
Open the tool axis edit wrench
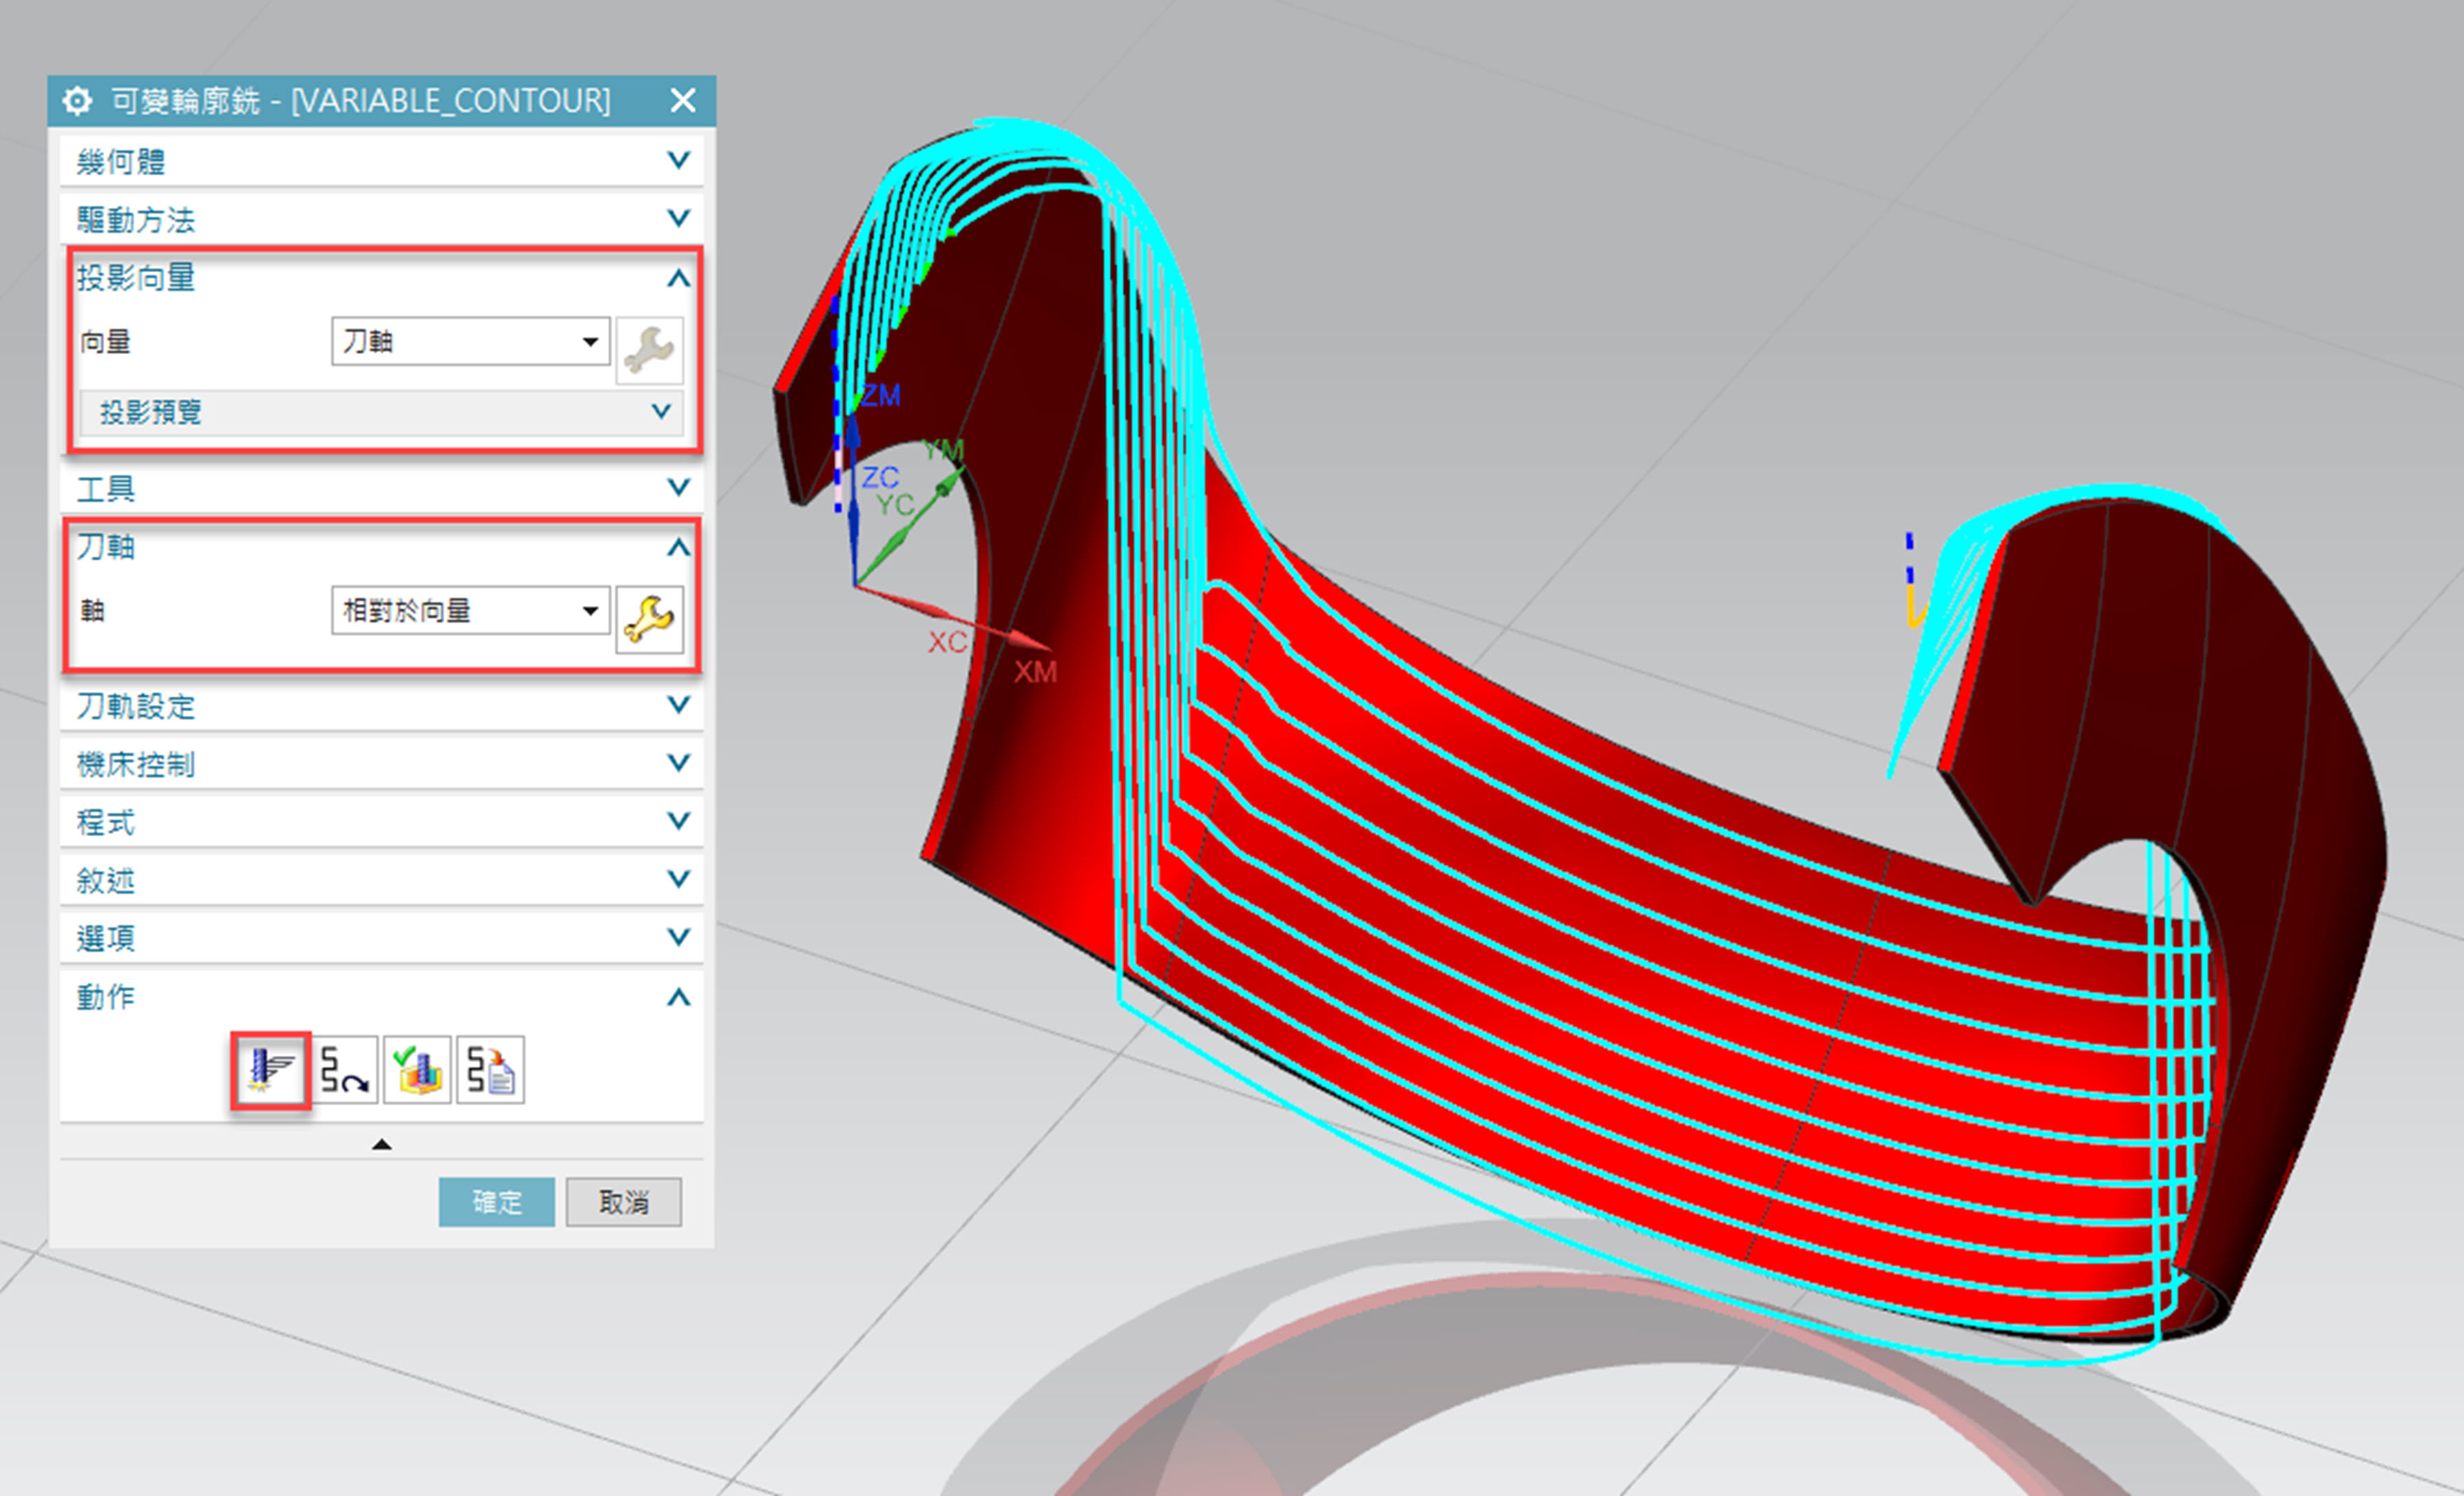click(x=650, y=619)
